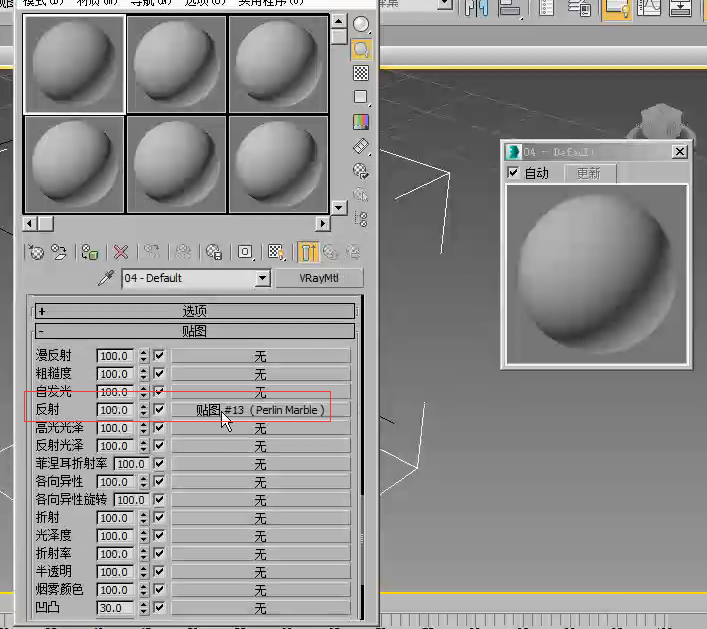
Task: Click Go Forward to Sibling icon
Action: click(x=353, y=252)
